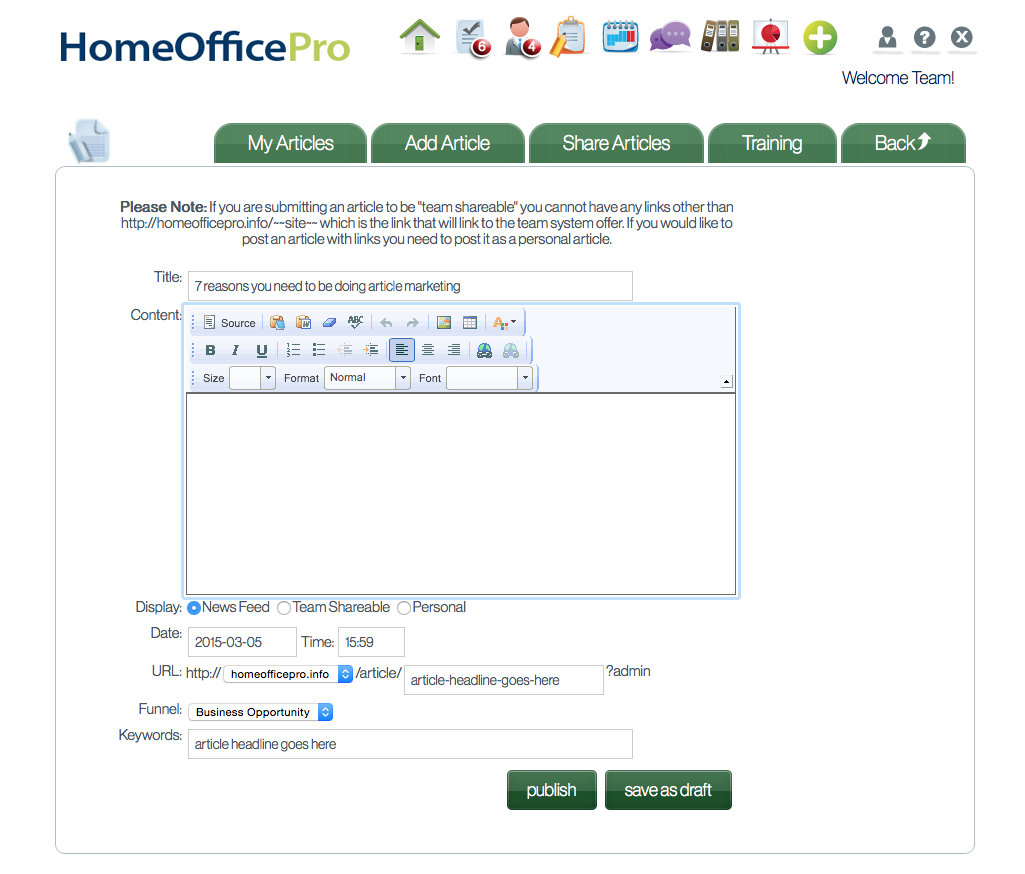Open the user profile icon
The width and height of the screenshot is (1025, 874).
[887, 37]
